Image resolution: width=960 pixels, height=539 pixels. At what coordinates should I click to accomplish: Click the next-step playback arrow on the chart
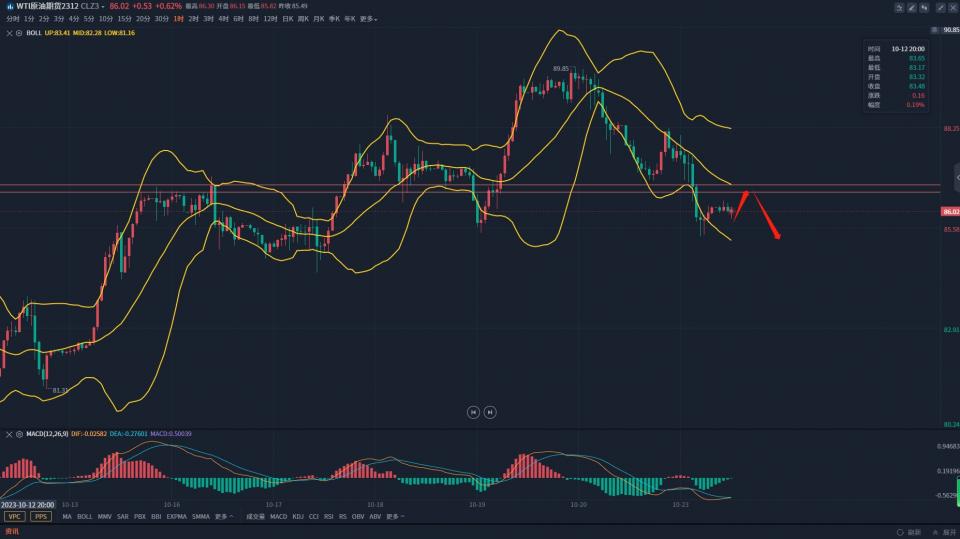(490, 412)
